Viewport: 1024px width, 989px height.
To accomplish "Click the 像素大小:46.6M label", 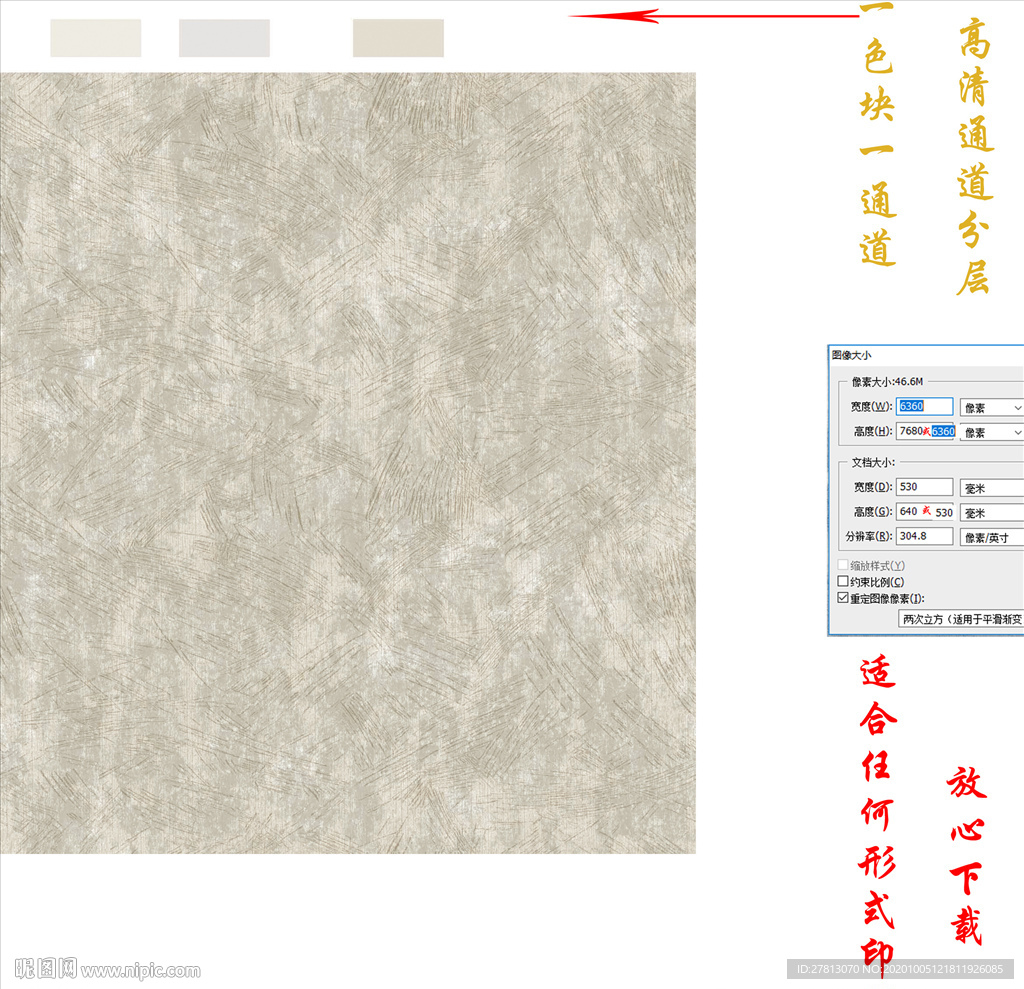I will tap(887, 381).
